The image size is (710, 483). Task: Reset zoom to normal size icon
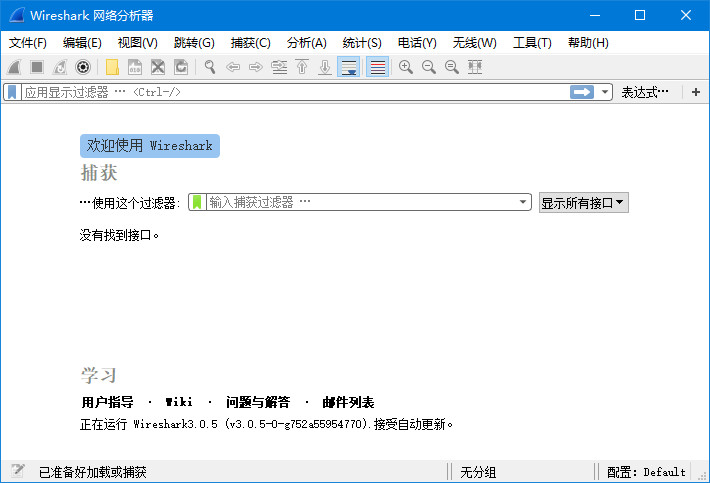click(452, 67)
